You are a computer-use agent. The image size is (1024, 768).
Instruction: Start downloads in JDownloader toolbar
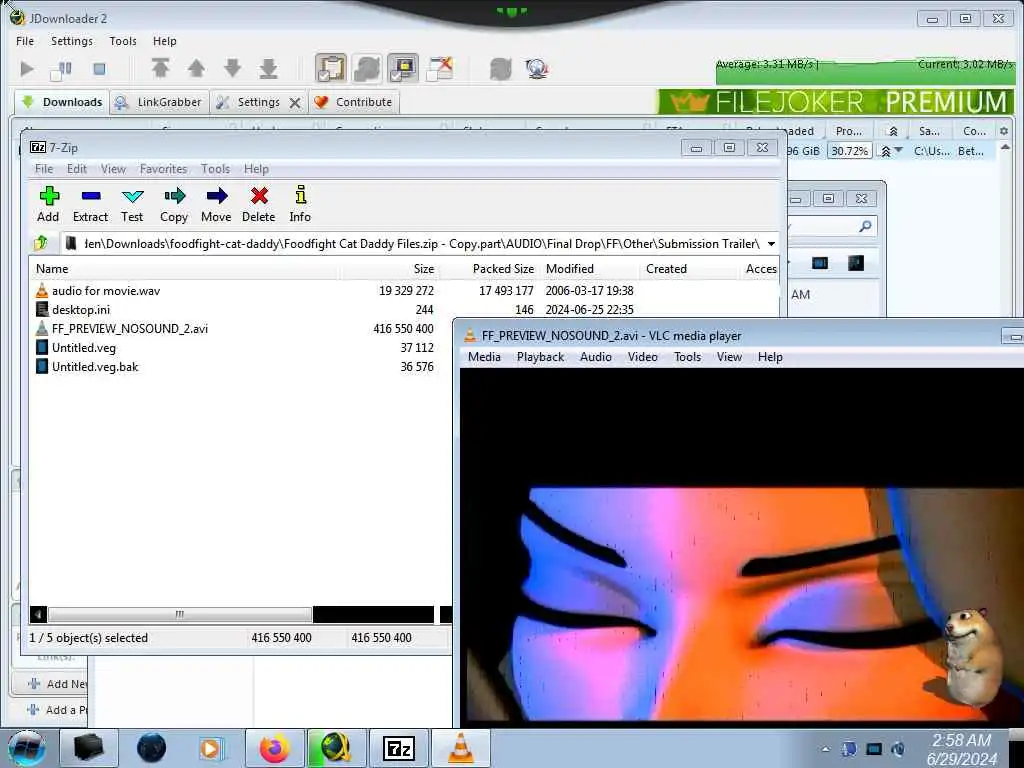coord(27,69)
